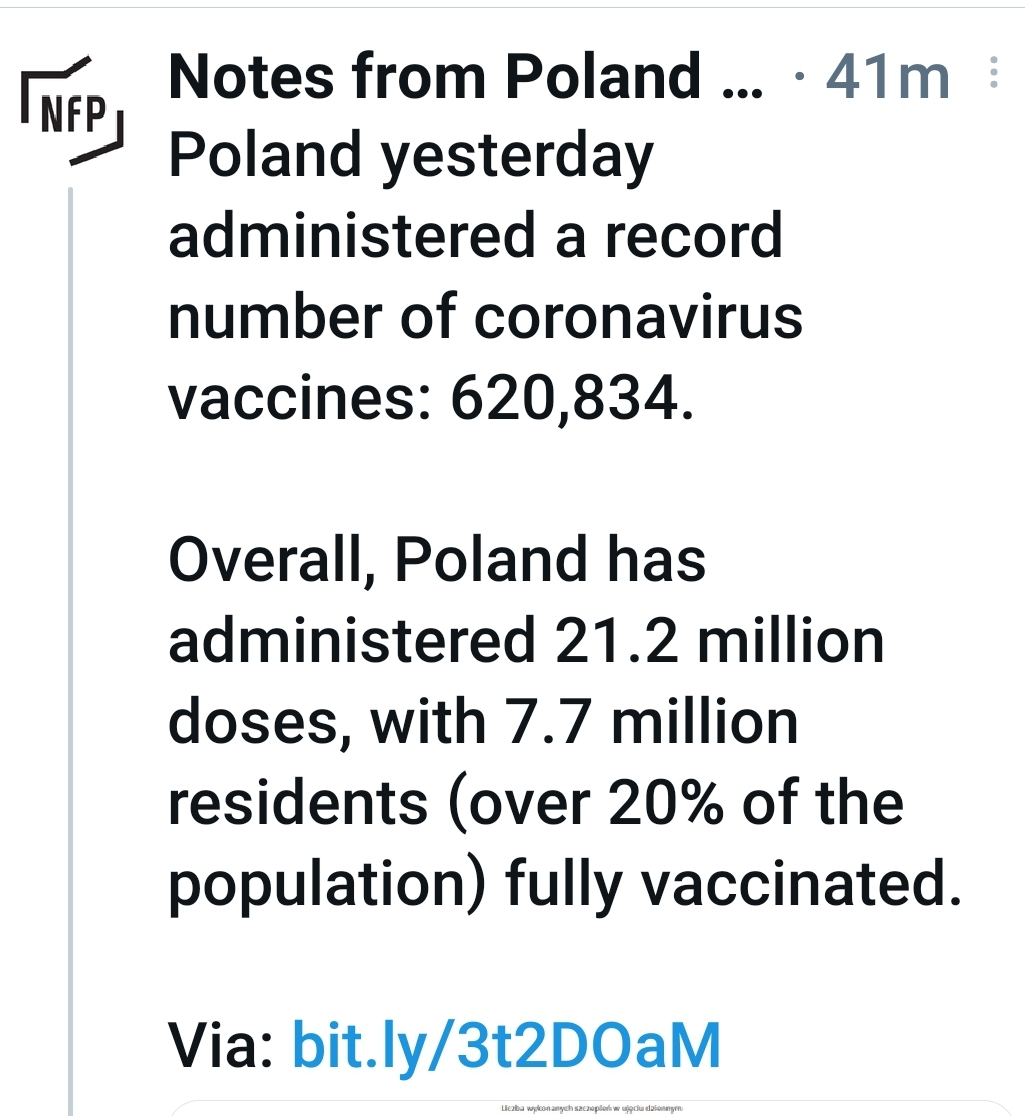The height and width of the screenshot is (1116, 1025).
Task: Click the 'administered 21.2 million' text line
Action: pos(526,641)
